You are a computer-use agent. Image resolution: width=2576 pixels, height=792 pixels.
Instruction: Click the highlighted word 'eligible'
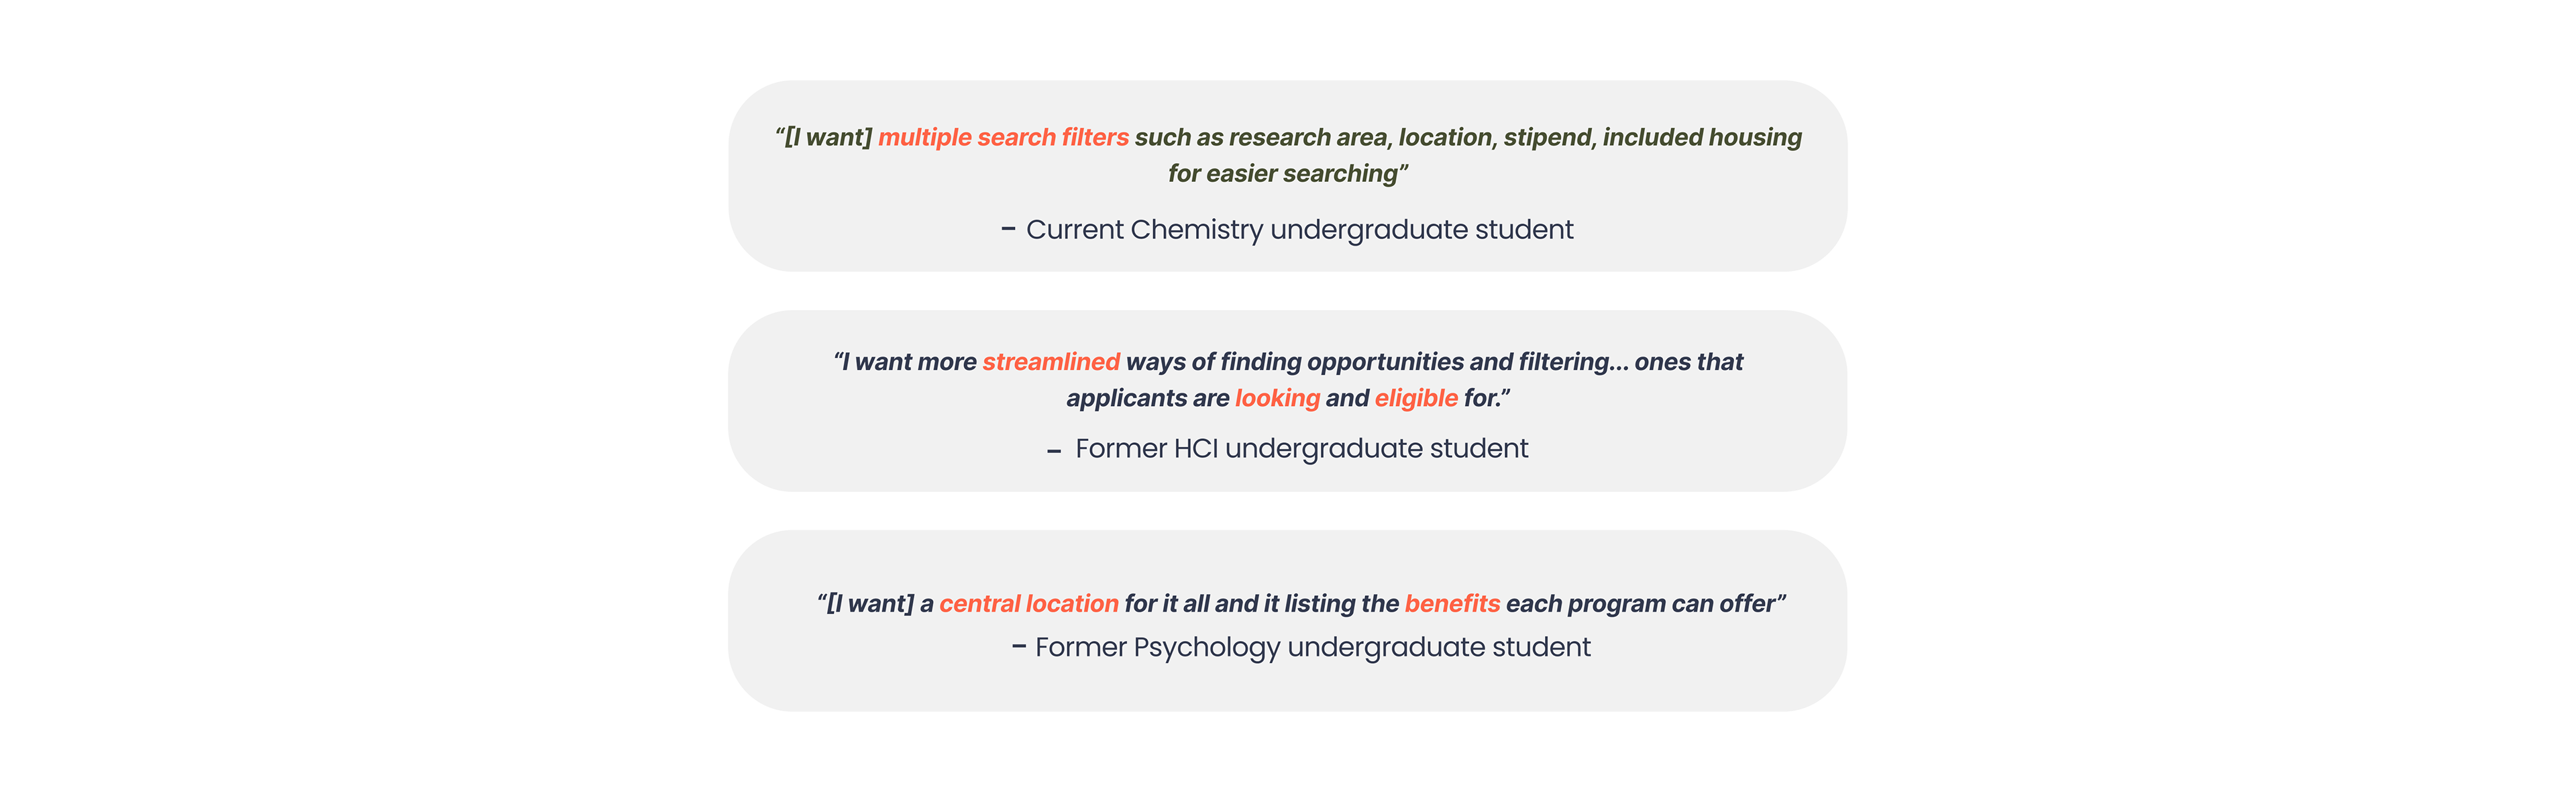[x=1416, y=398]
